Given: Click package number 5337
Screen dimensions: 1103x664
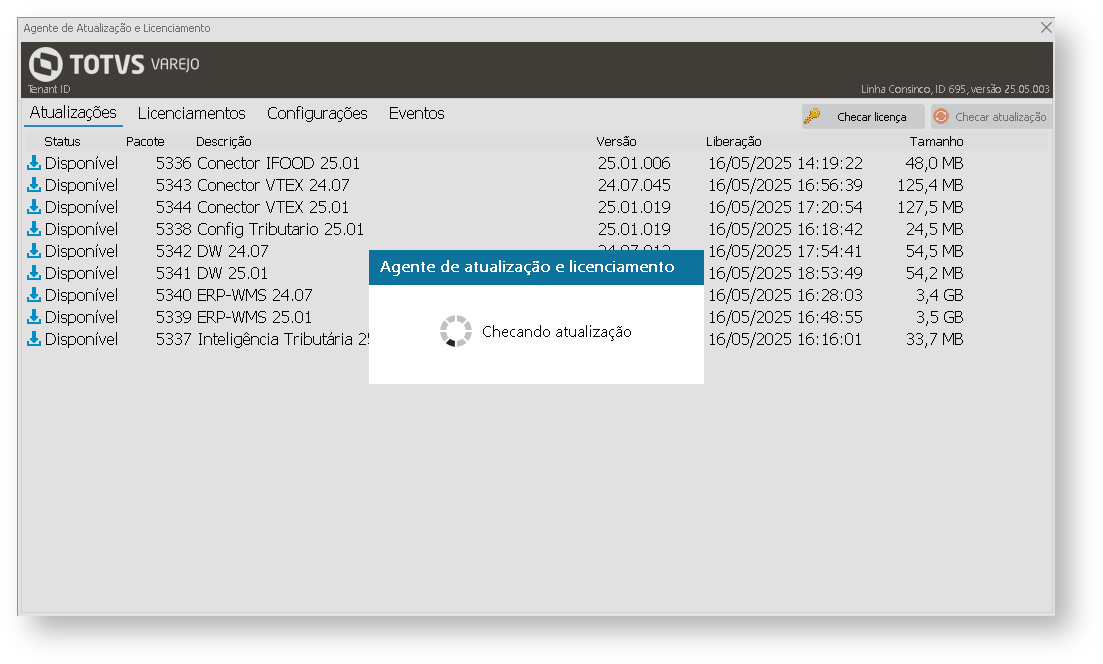Looking at the screenshot, I should (173, 339).
